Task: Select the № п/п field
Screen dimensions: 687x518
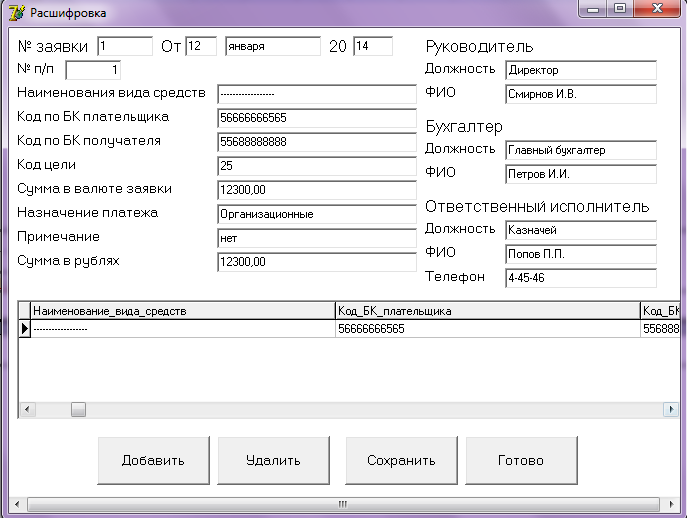Action: tap(93, 70)
